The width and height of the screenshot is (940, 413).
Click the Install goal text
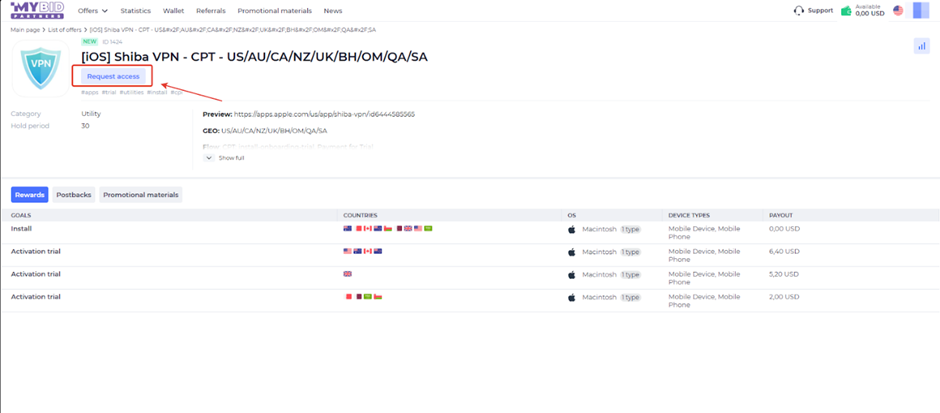coord(21,228)
